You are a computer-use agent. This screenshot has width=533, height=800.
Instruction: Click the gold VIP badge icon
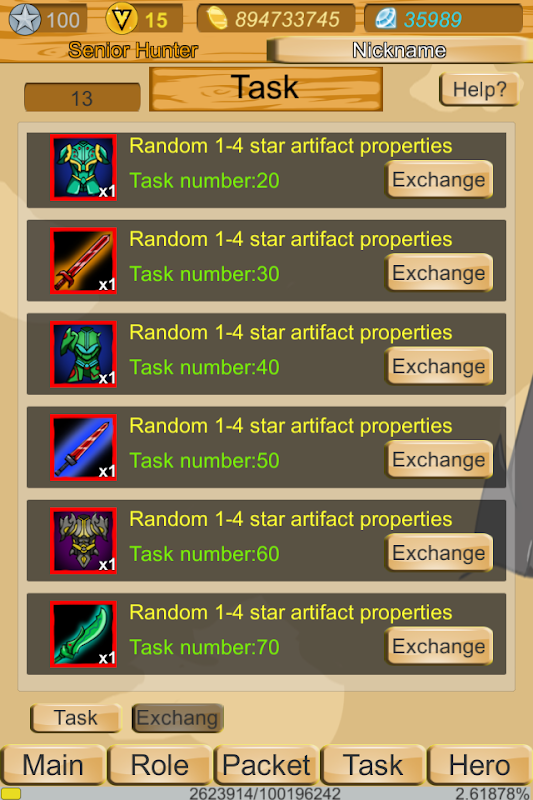click(x=121, y=19)
